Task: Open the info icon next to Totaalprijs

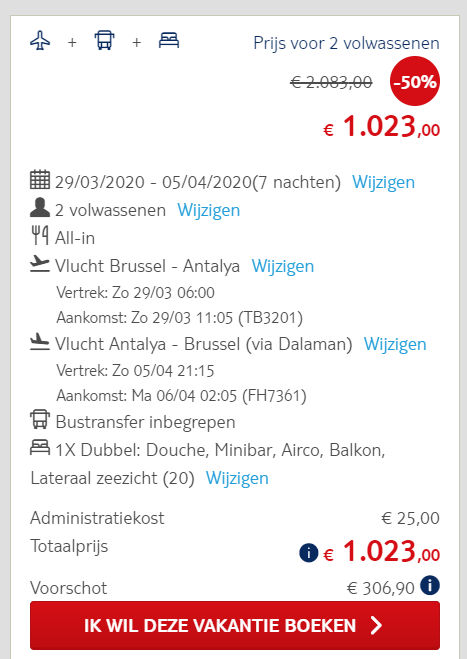Action: pyautogui.click(x=309, y=553)
